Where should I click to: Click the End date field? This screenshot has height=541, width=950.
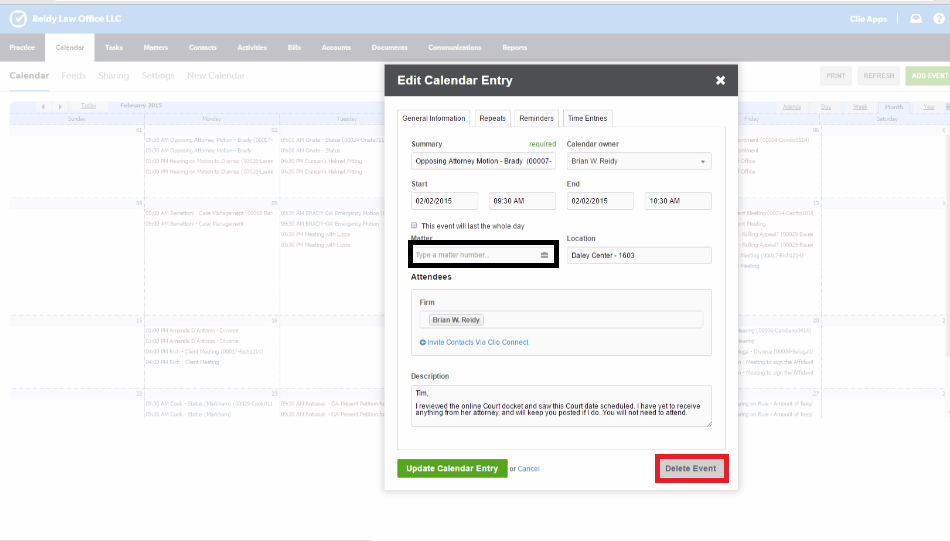600,201
